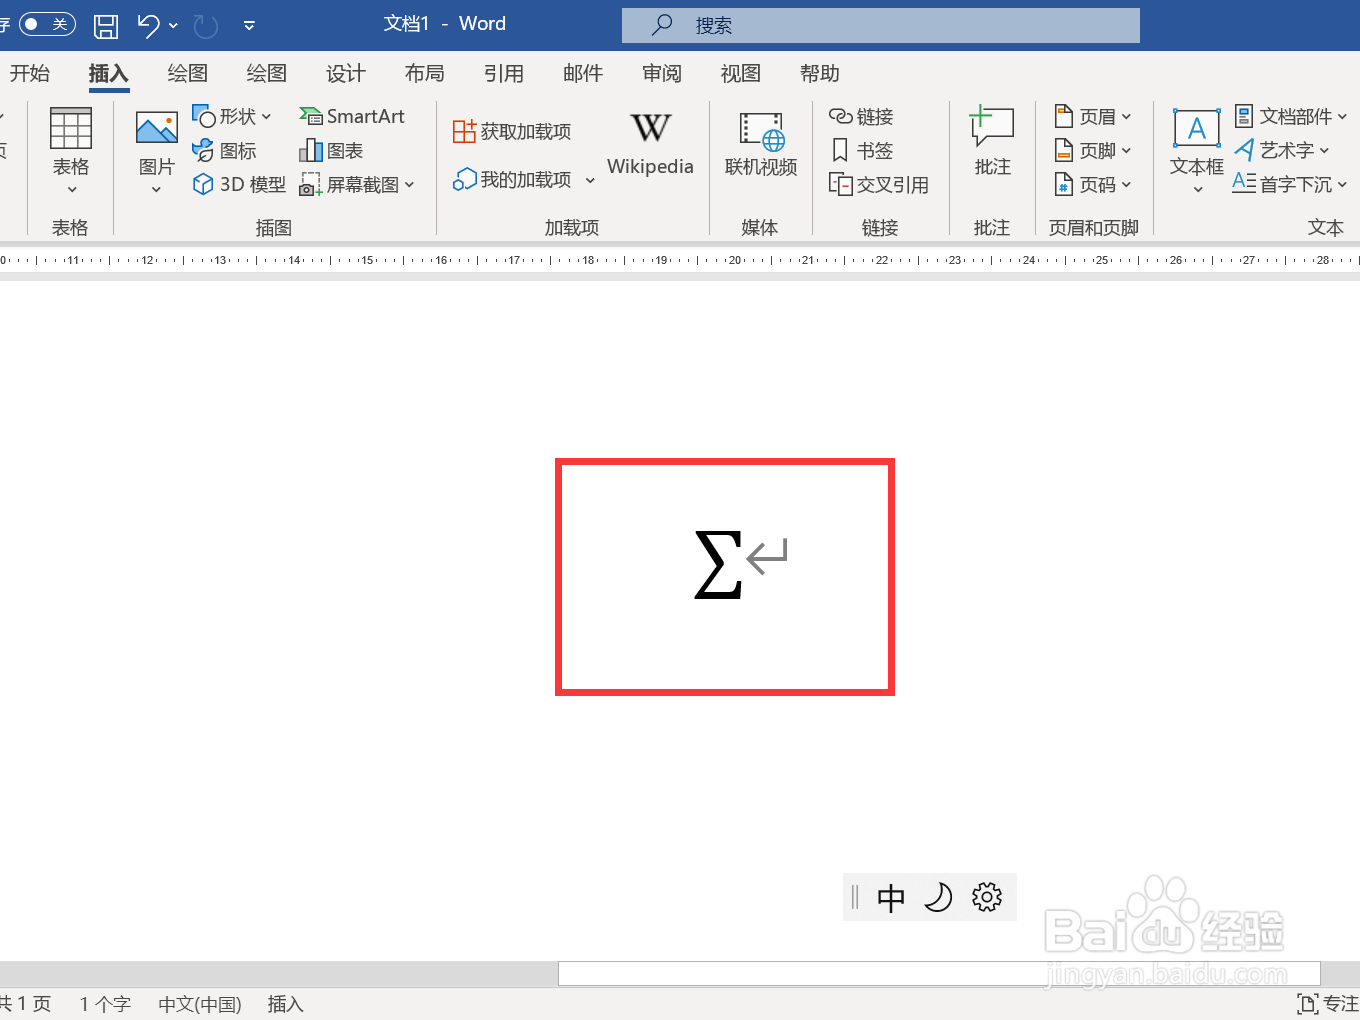Screen dimensions: 1360x1020
Task: Open the 形状 shapes menu
Action: pos(232,116)
